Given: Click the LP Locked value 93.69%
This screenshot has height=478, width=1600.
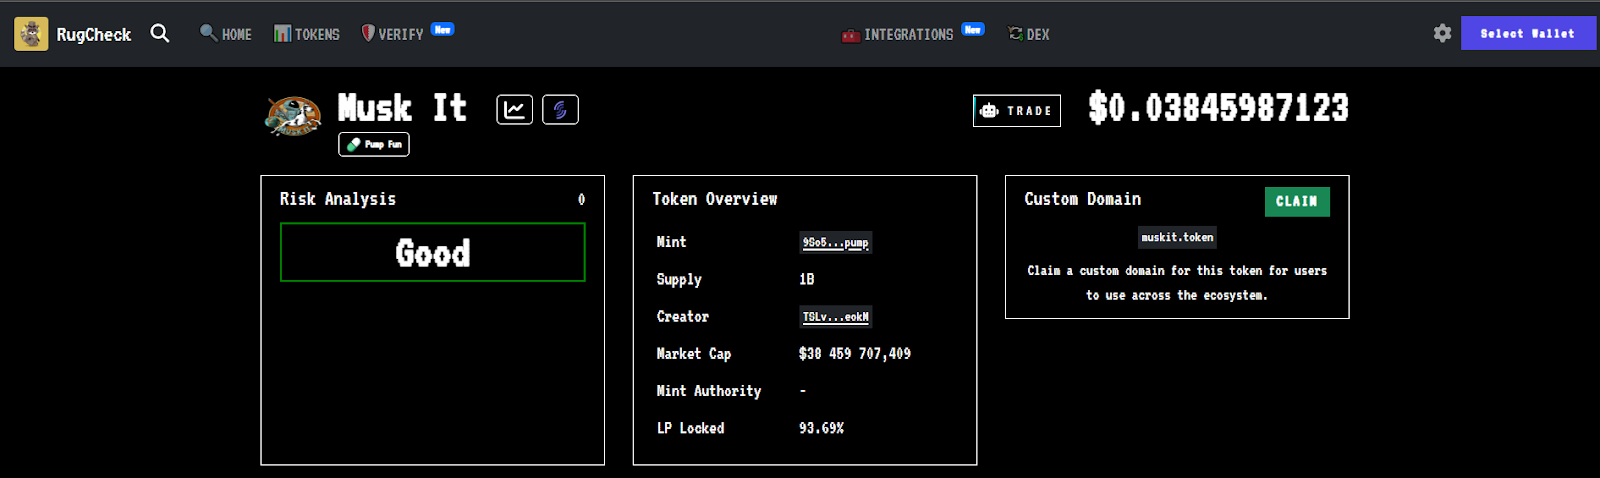Looking at the screenshot, I should click(821, 428).
